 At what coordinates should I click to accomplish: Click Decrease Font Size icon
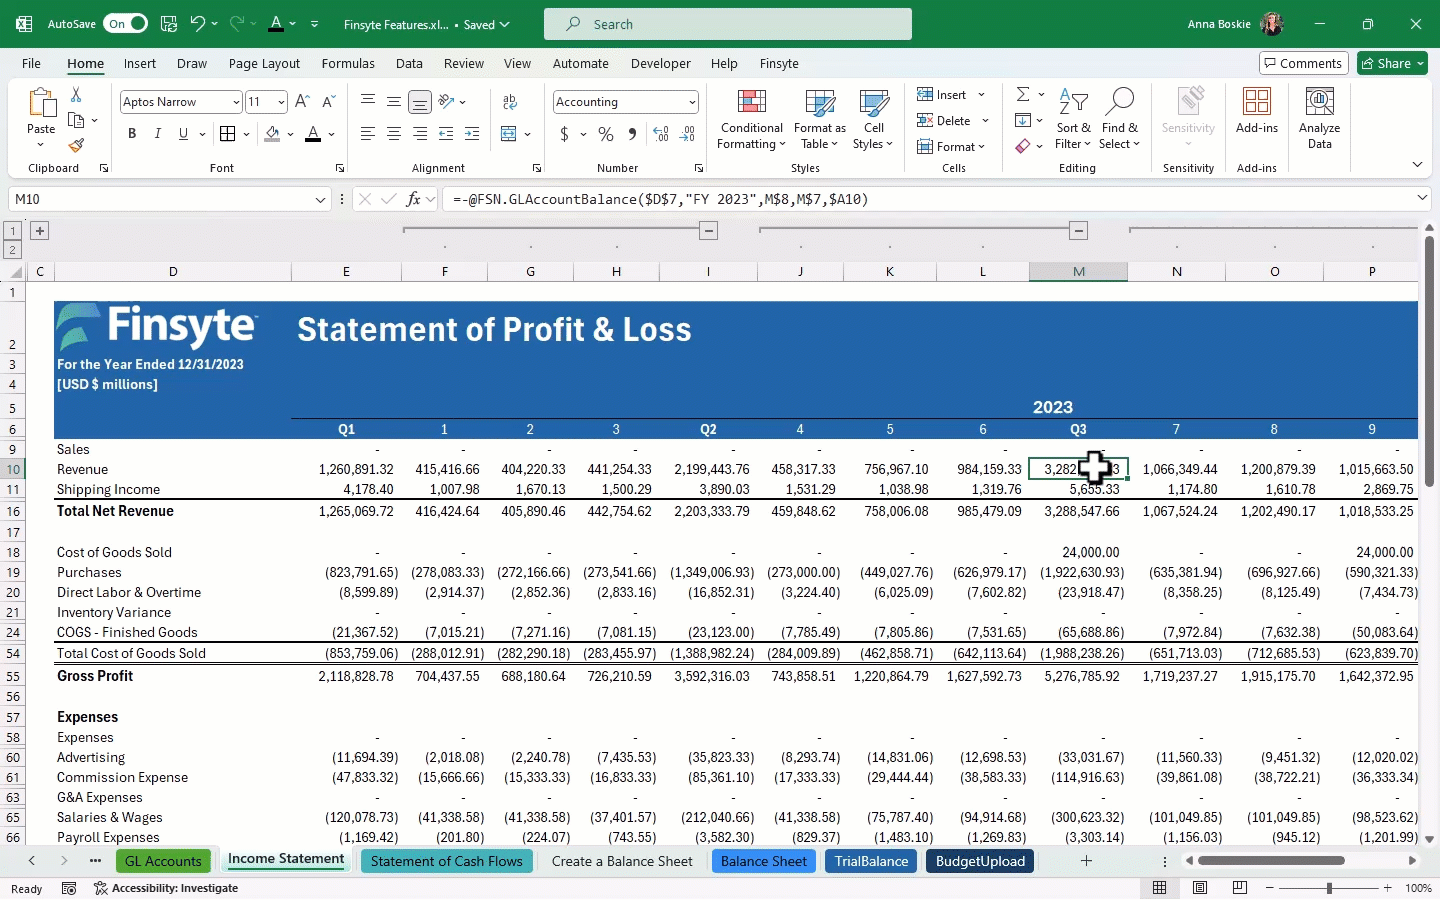[x=329, y=102]
